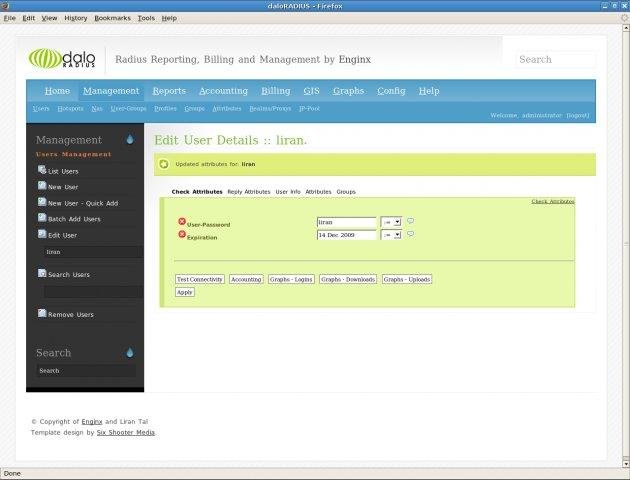The image size is (630, 480).
Task: Open the Enginx footer link
Action: pyautogui.click(x=92, y=421)
